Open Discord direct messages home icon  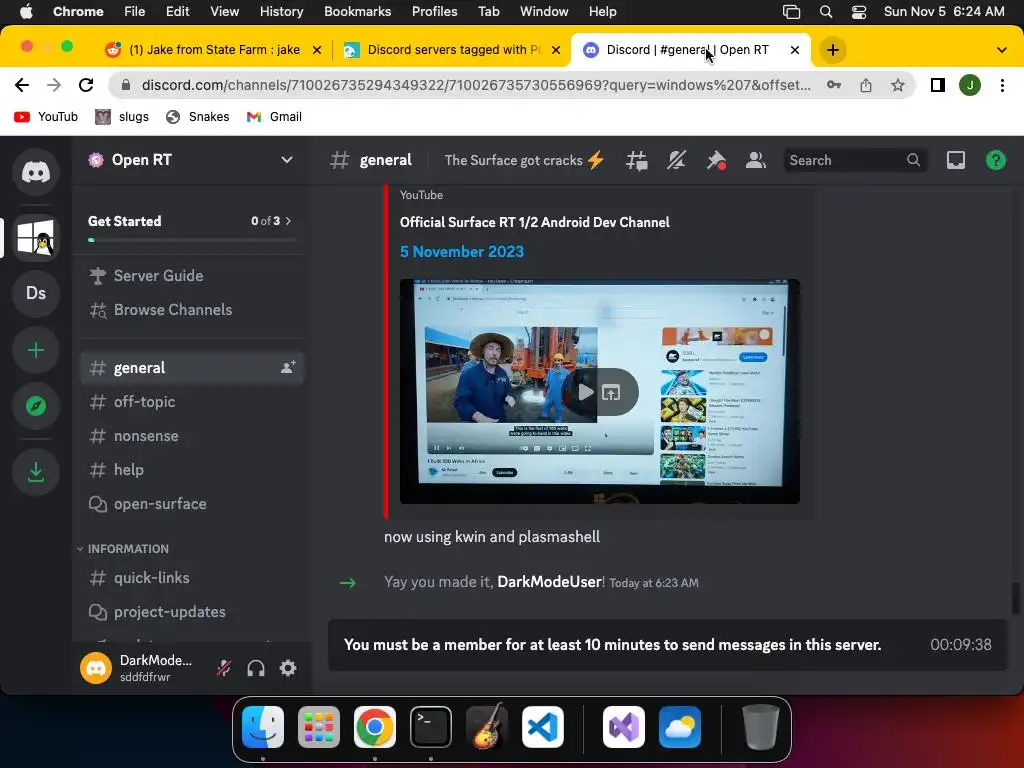click(36, 172)
